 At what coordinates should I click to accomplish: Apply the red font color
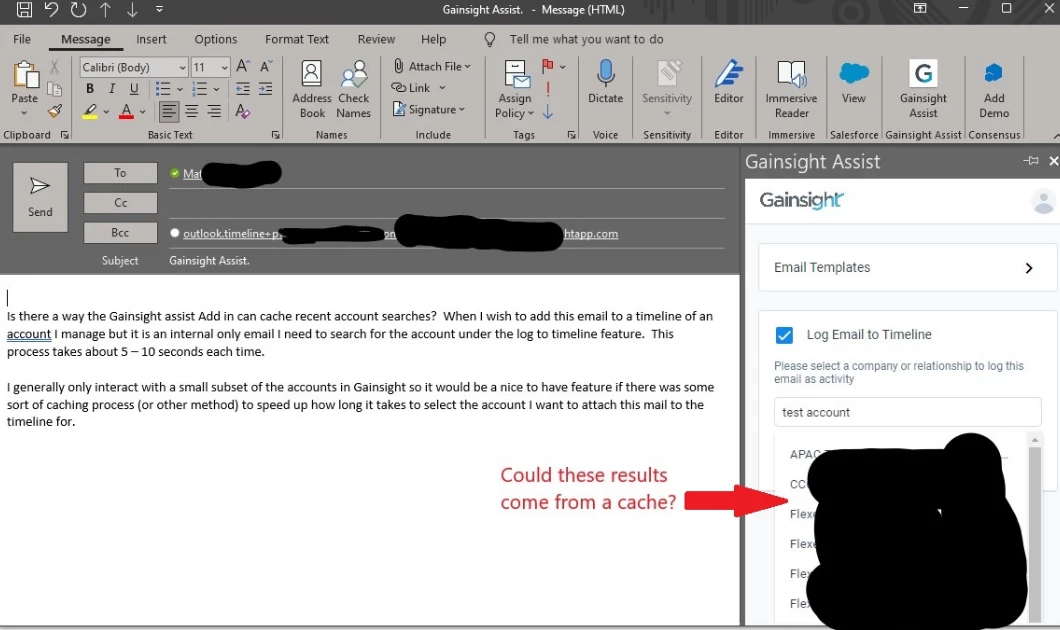pos(126,112)
